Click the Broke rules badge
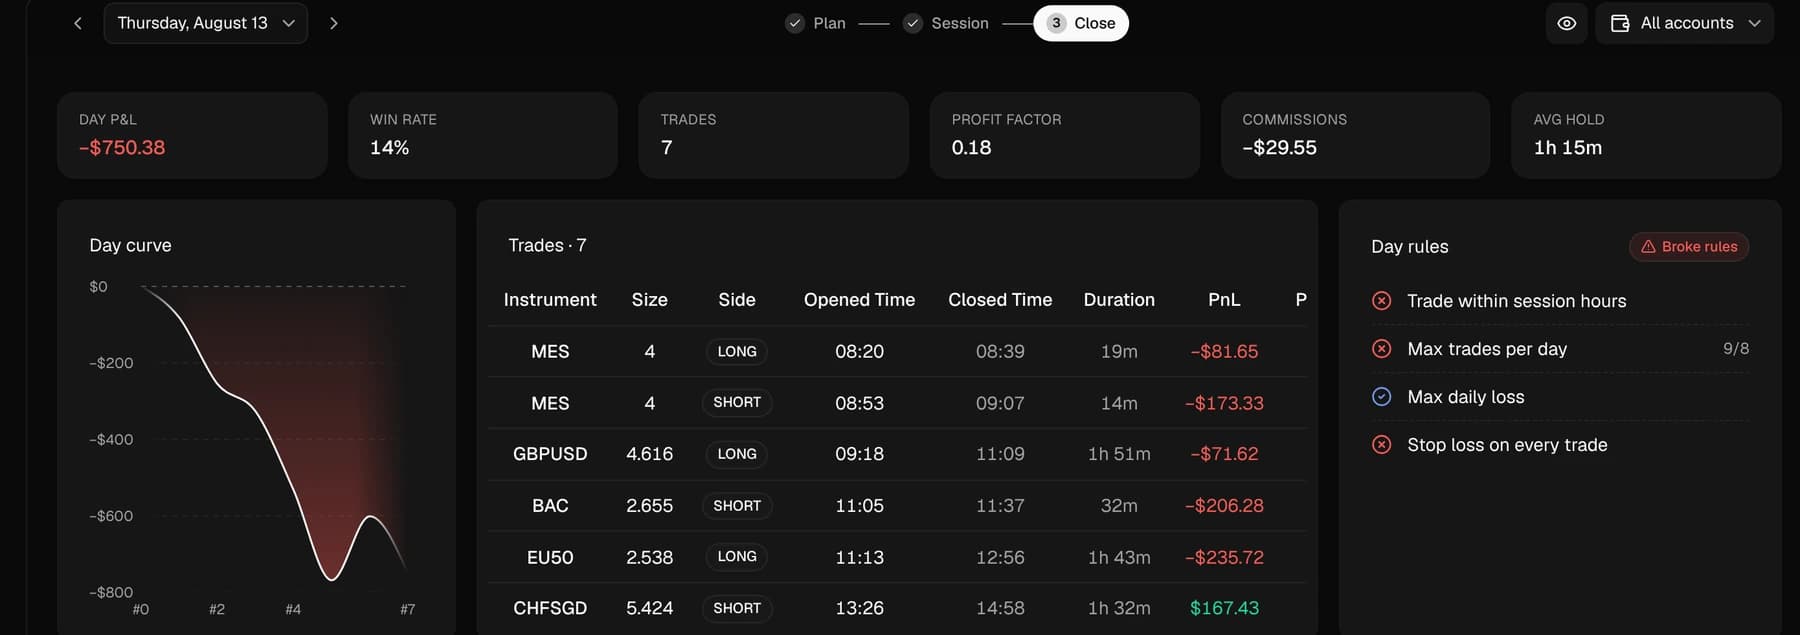The width and height of the screenshot is (1800, 635). (x=1689, y=247)
